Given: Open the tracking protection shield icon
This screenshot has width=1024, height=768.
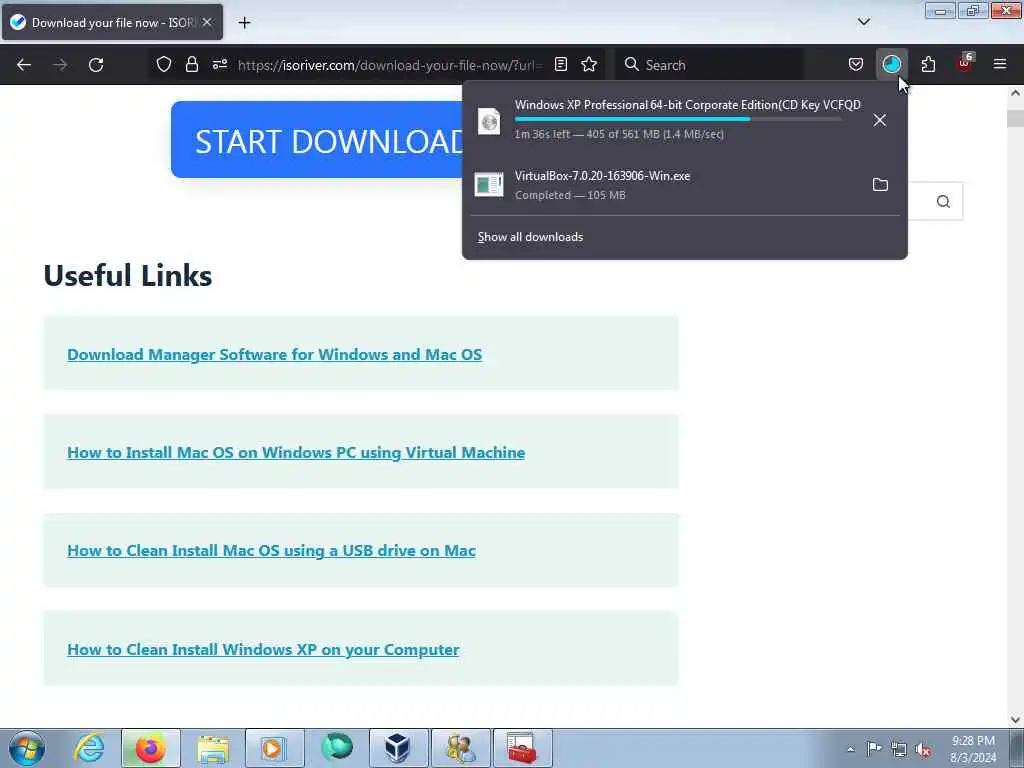Looking at the screenshot, I should [x=164, y=64].
